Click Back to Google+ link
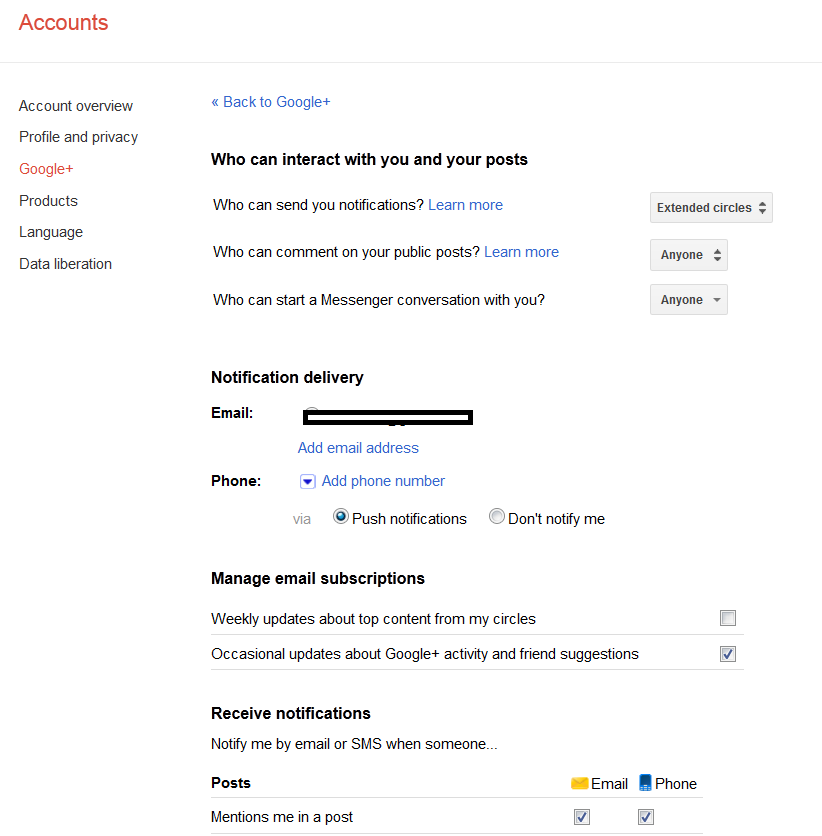The image size is (822, 836). click(x=271, y=102)
